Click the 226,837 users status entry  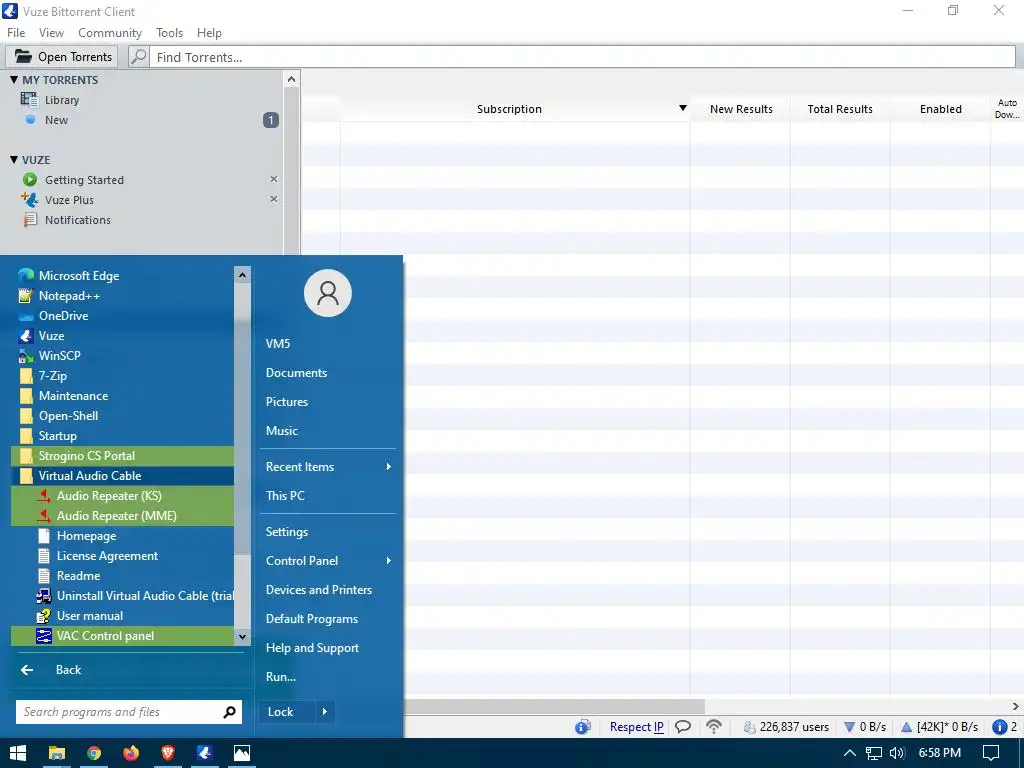coord(786,727)
